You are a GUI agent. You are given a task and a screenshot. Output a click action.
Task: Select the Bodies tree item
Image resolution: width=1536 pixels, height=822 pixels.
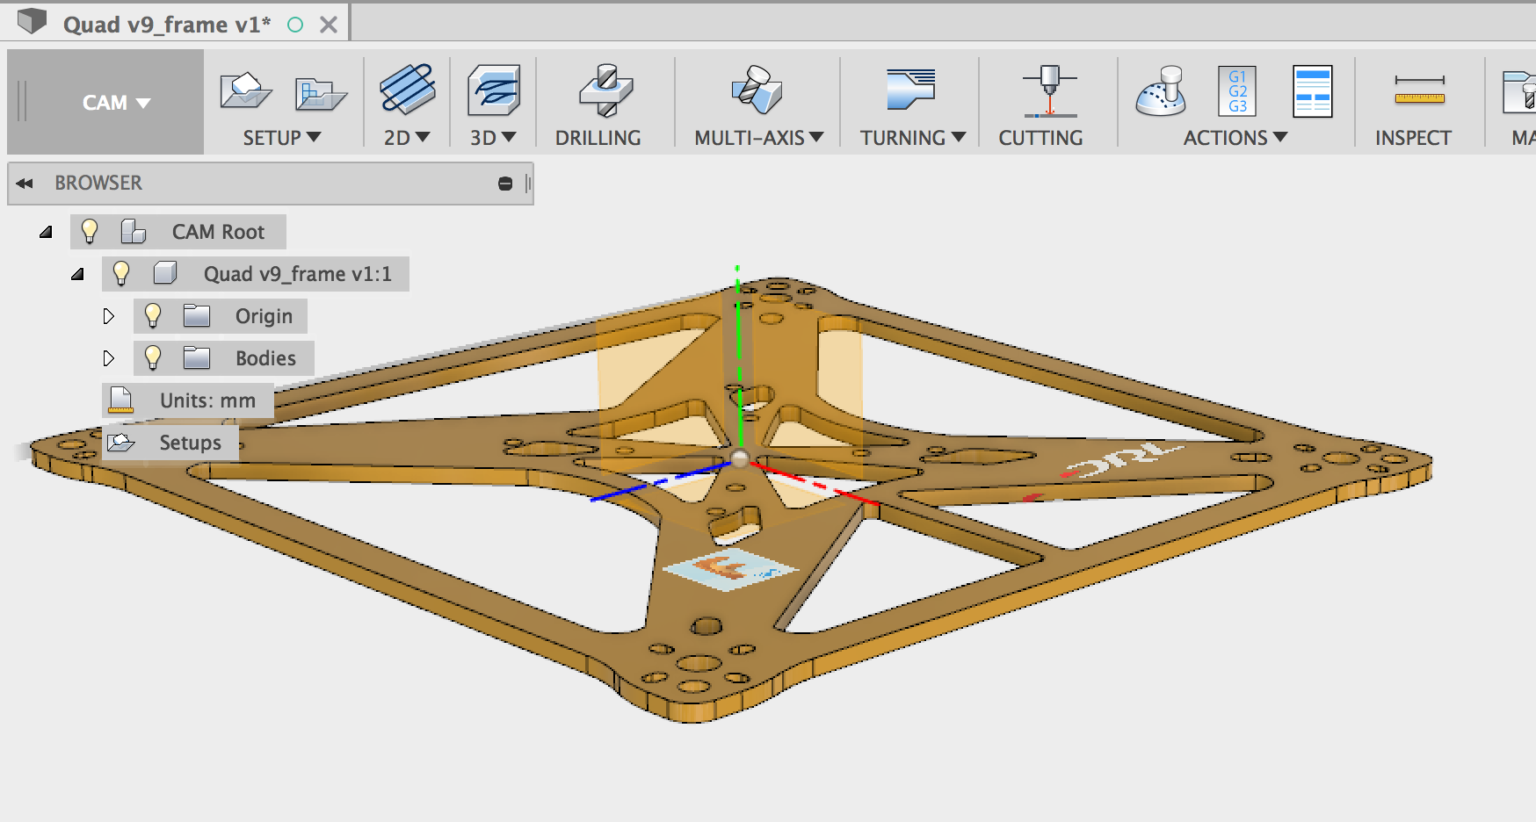coord(265,358)
